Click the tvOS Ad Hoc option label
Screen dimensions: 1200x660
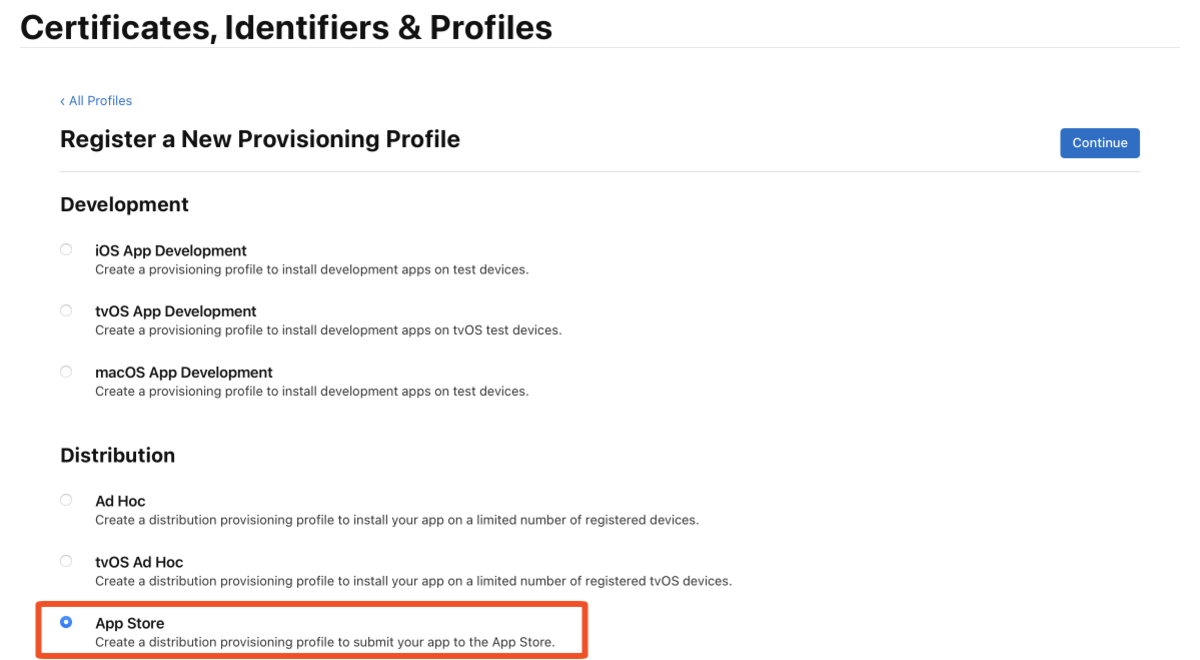coord(139,562)
